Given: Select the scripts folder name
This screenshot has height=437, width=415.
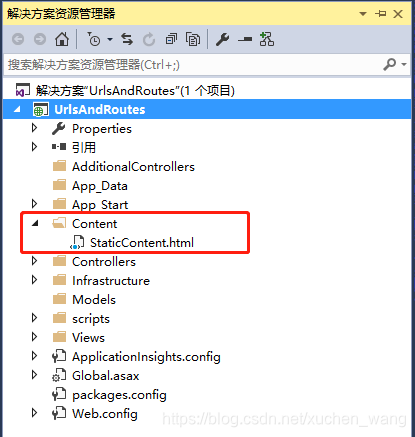Looking at the screenshot, I should coord(91,319).
